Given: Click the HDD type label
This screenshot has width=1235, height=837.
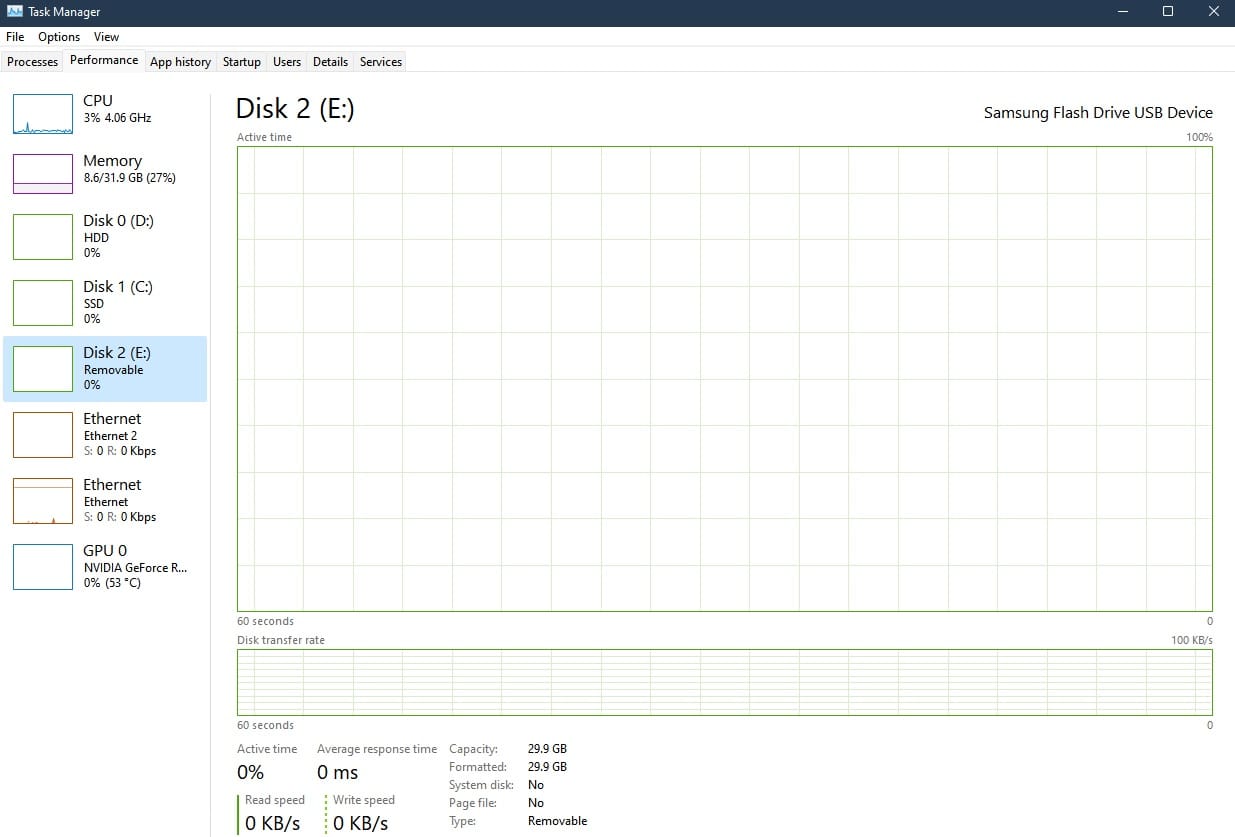Looking at the screenshot, I should point(96,238).
